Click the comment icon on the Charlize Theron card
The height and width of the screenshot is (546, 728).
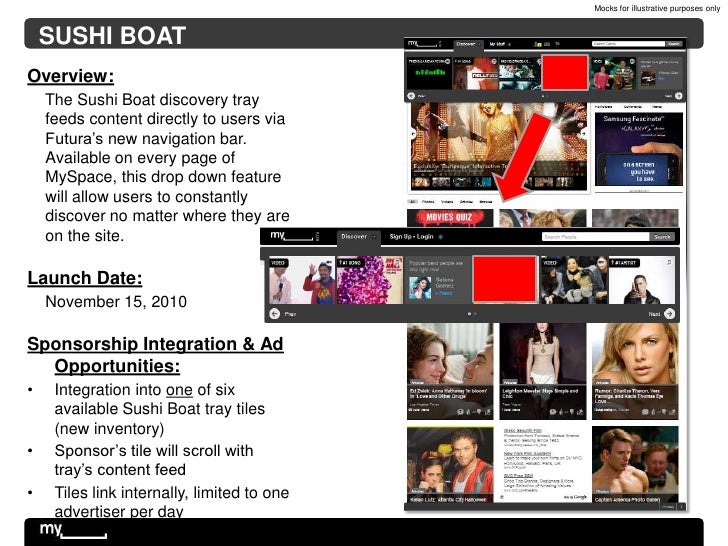tap(645, 412)
